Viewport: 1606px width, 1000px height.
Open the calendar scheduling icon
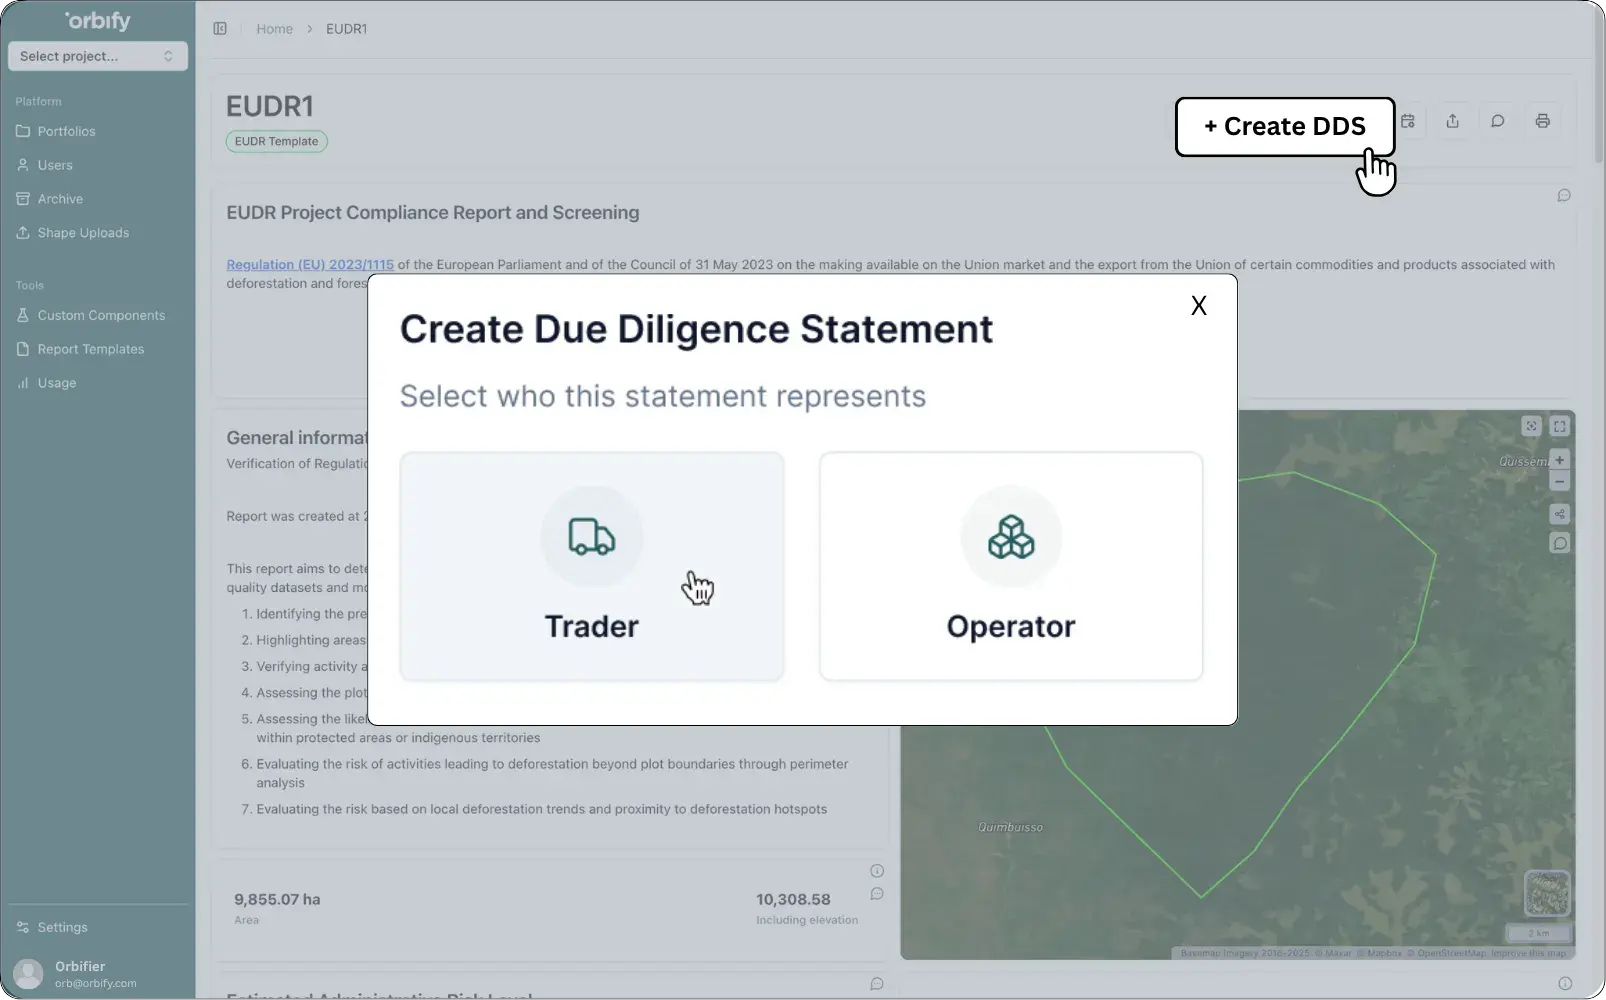1409,120
